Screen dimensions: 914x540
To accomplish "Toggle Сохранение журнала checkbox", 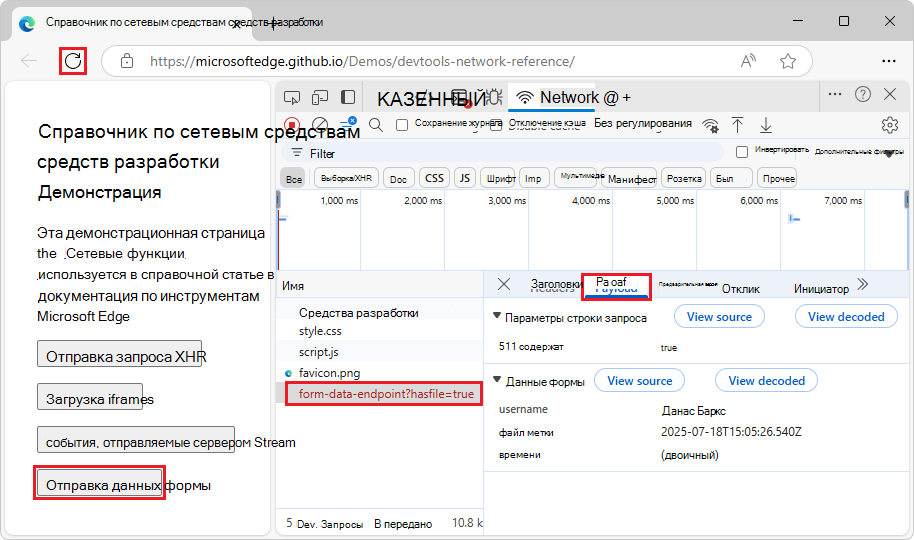I will tap(402, 125).
